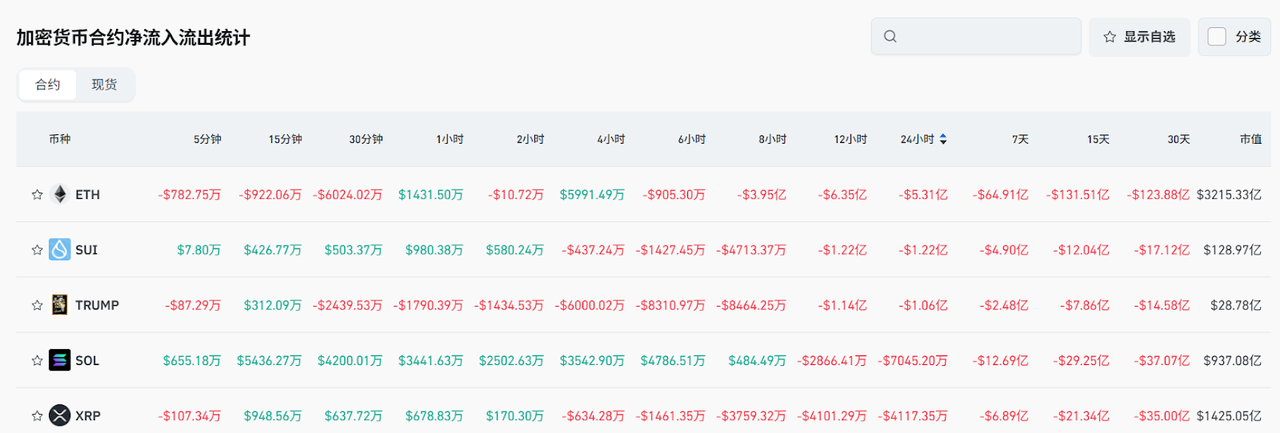Open the TRUMP coin name link

pos(97,305)
